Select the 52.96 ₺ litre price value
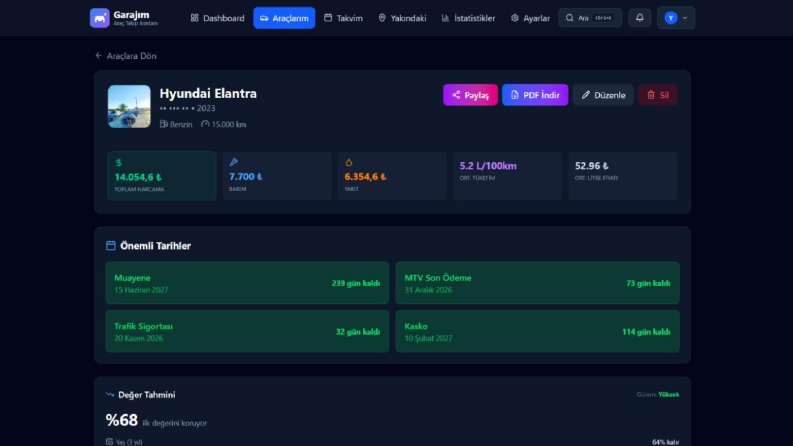Viewport: 793px width, 446px height. 592,166
